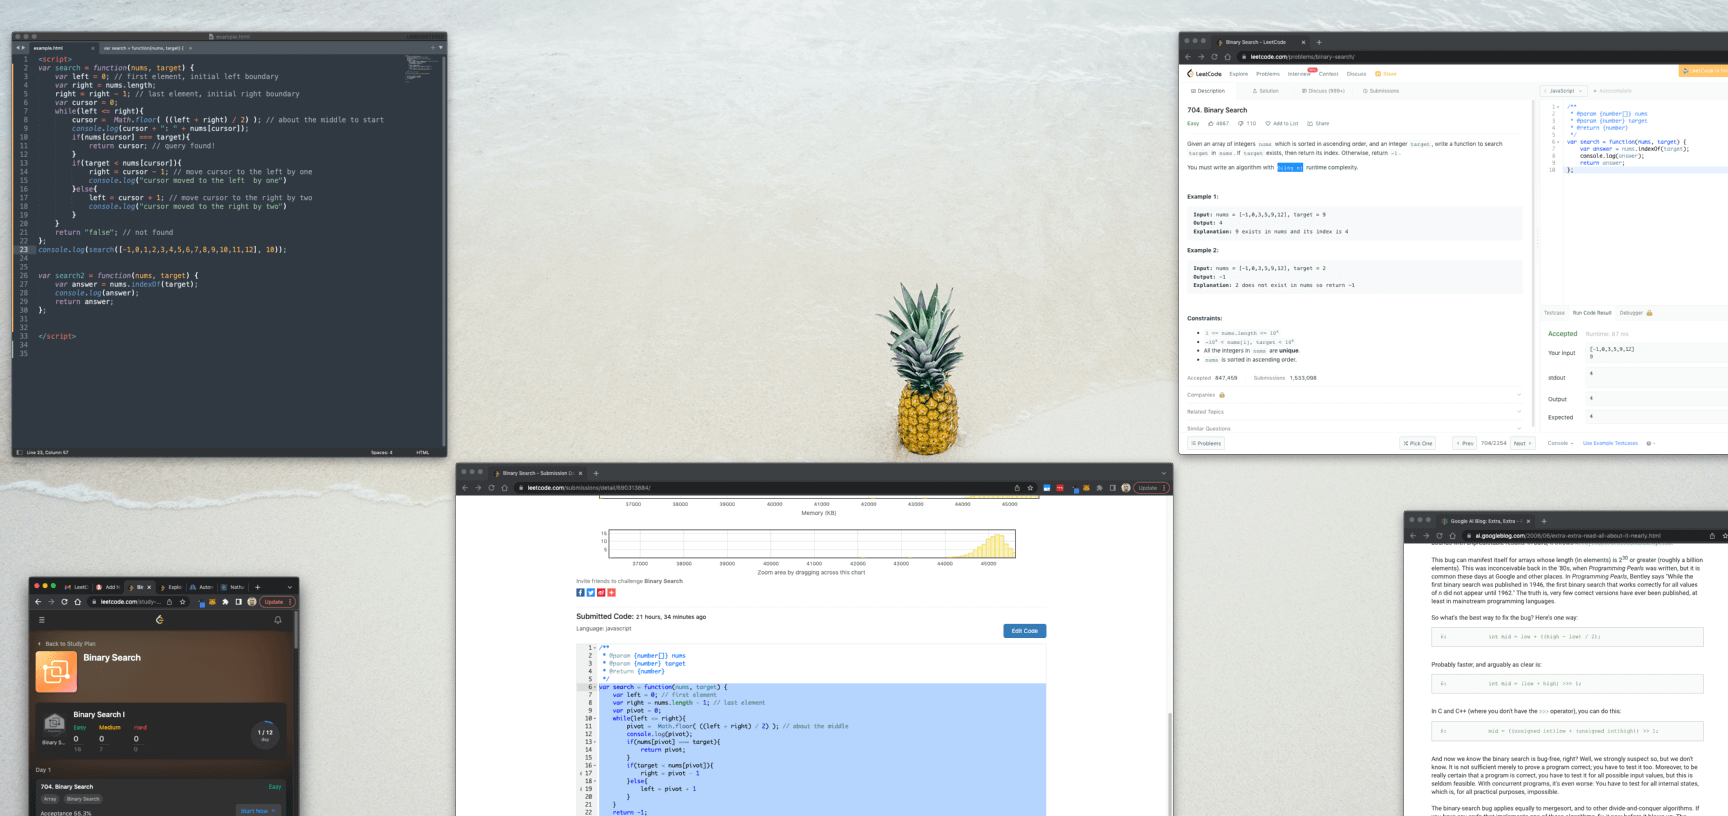Image resolution: width=1728 pixels, height=816 pixels.
Task: Switch to the Submissions tab
Action: pos(1380,91)
